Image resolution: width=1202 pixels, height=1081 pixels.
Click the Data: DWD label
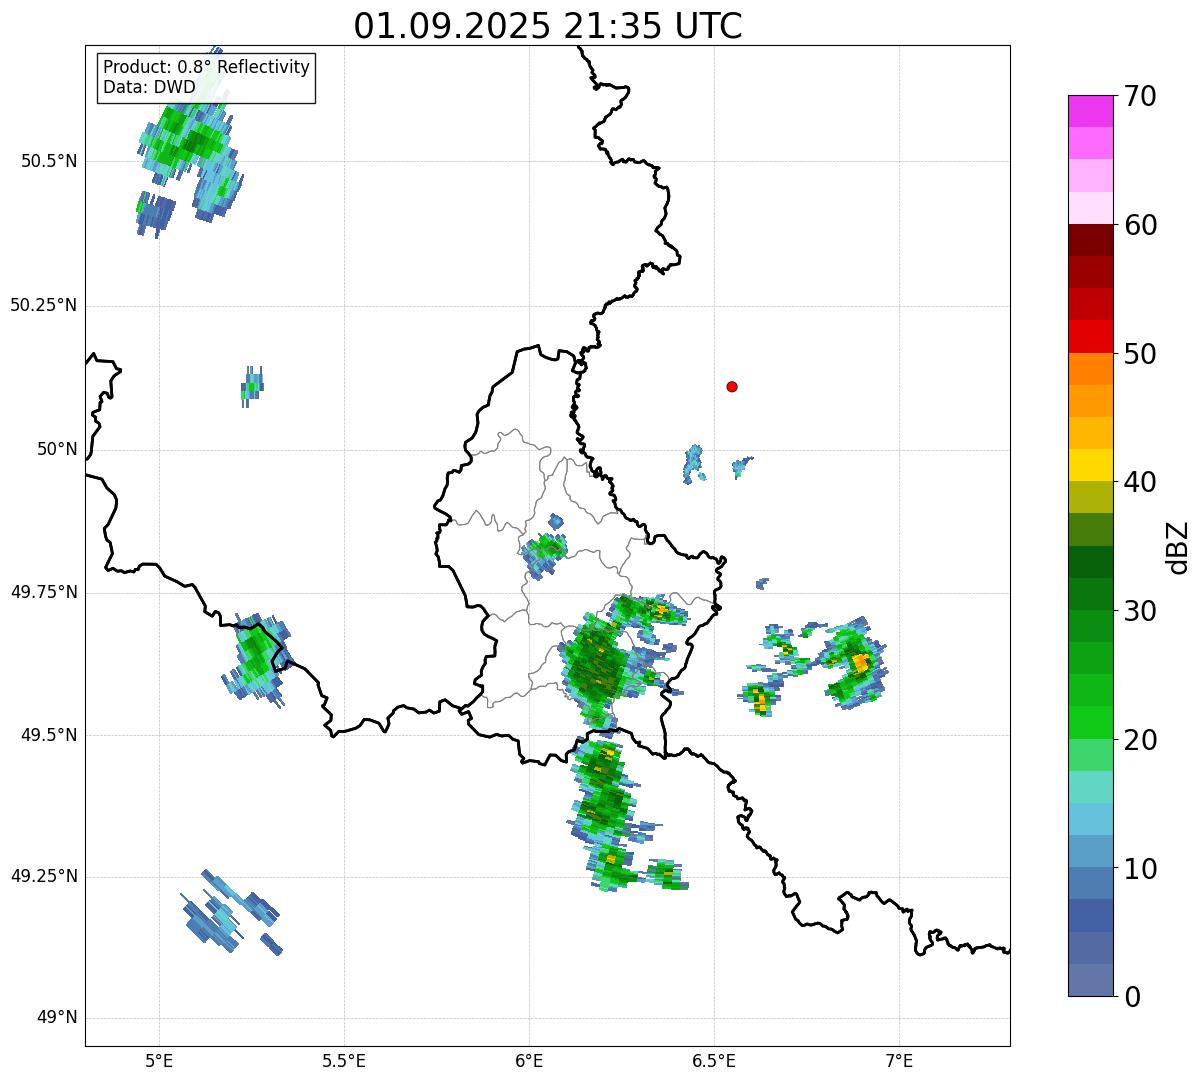click(x=150, y=87)
